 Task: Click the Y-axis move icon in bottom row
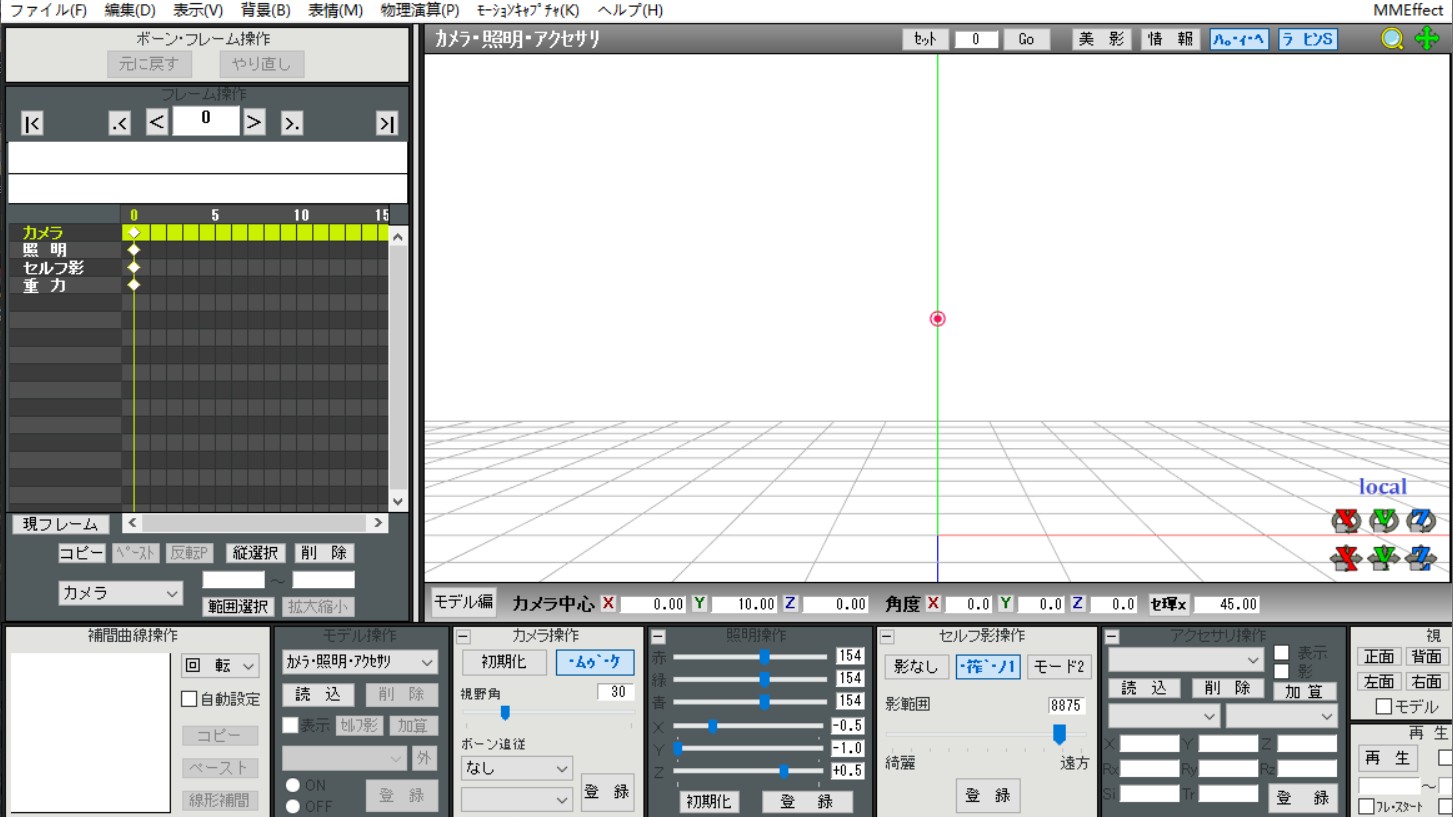1383,559
